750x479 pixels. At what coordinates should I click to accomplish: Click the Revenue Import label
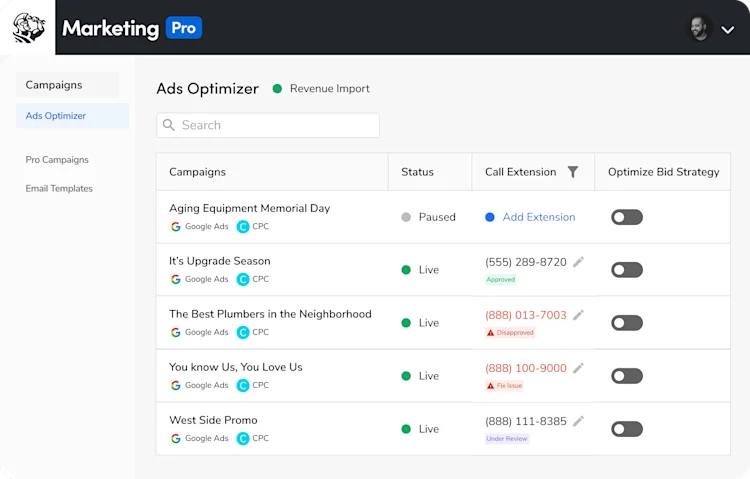330,89
